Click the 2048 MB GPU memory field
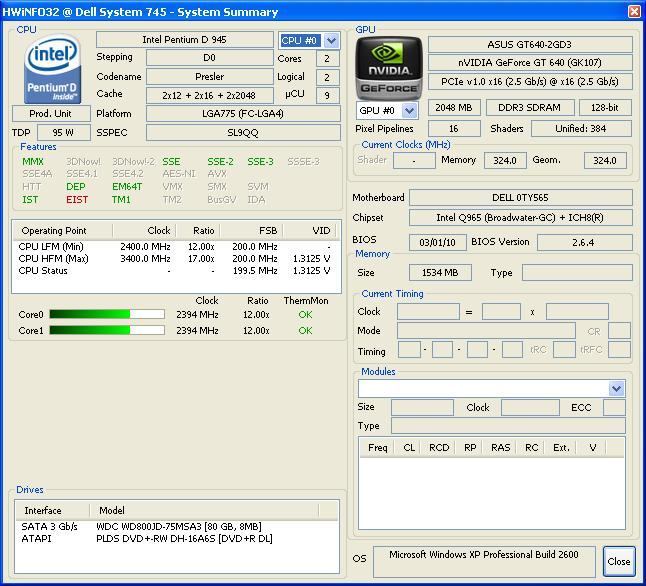 pyautogui.click(x=454, y=108)
